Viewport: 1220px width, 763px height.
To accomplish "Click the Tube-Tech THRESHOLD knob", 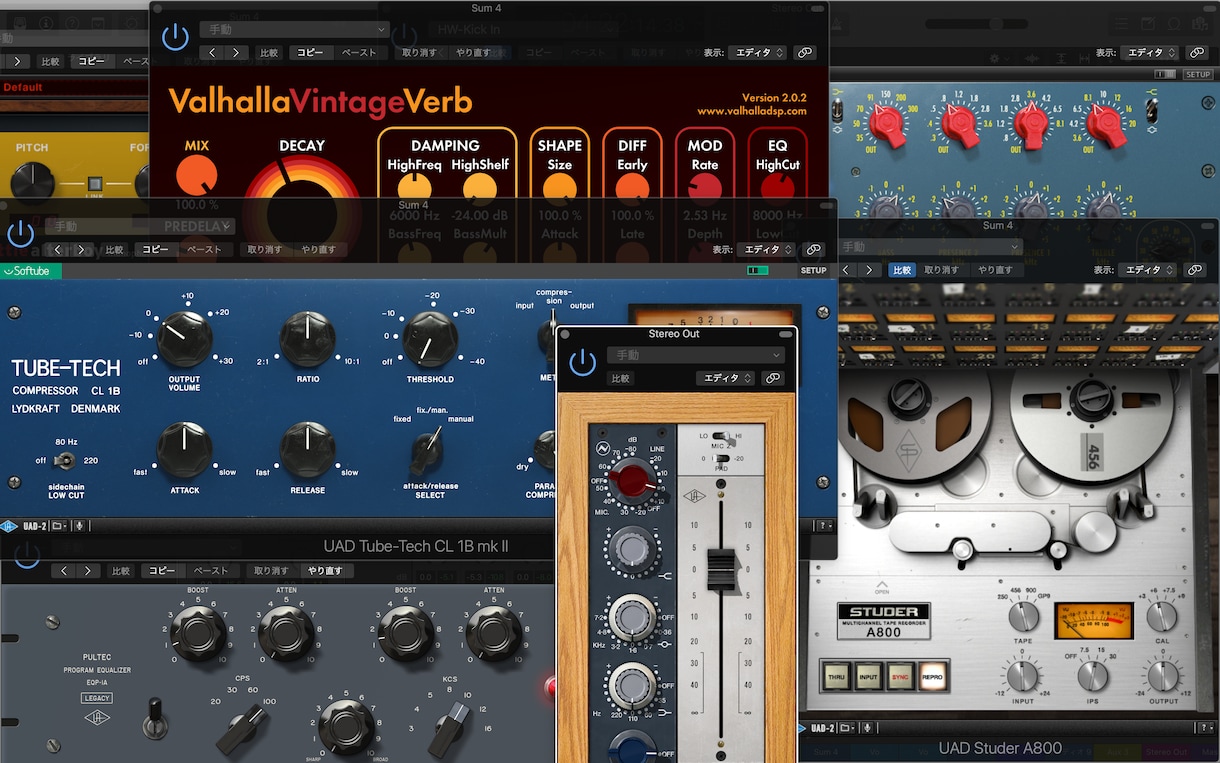I will (430, 339).
